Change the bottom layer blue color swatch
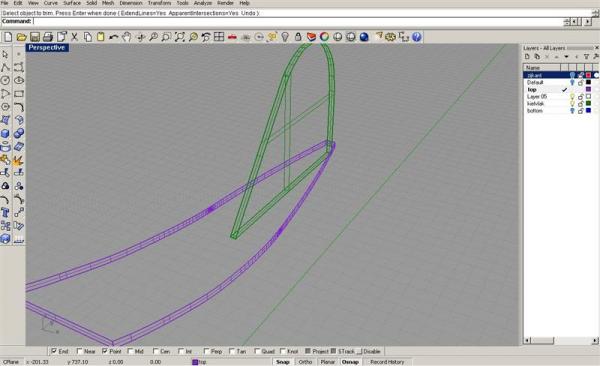This screenshot has width=600, height=366. 589,111
